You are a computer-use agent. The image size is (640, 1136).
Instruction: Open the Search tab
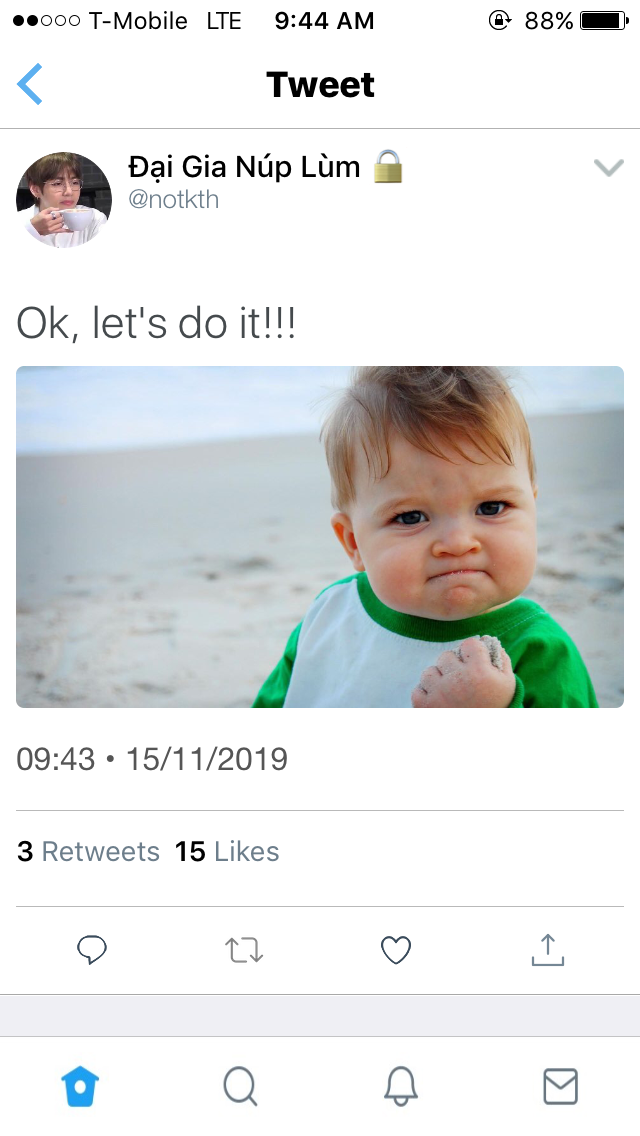pyautogui.click(x=240, y=1085)
